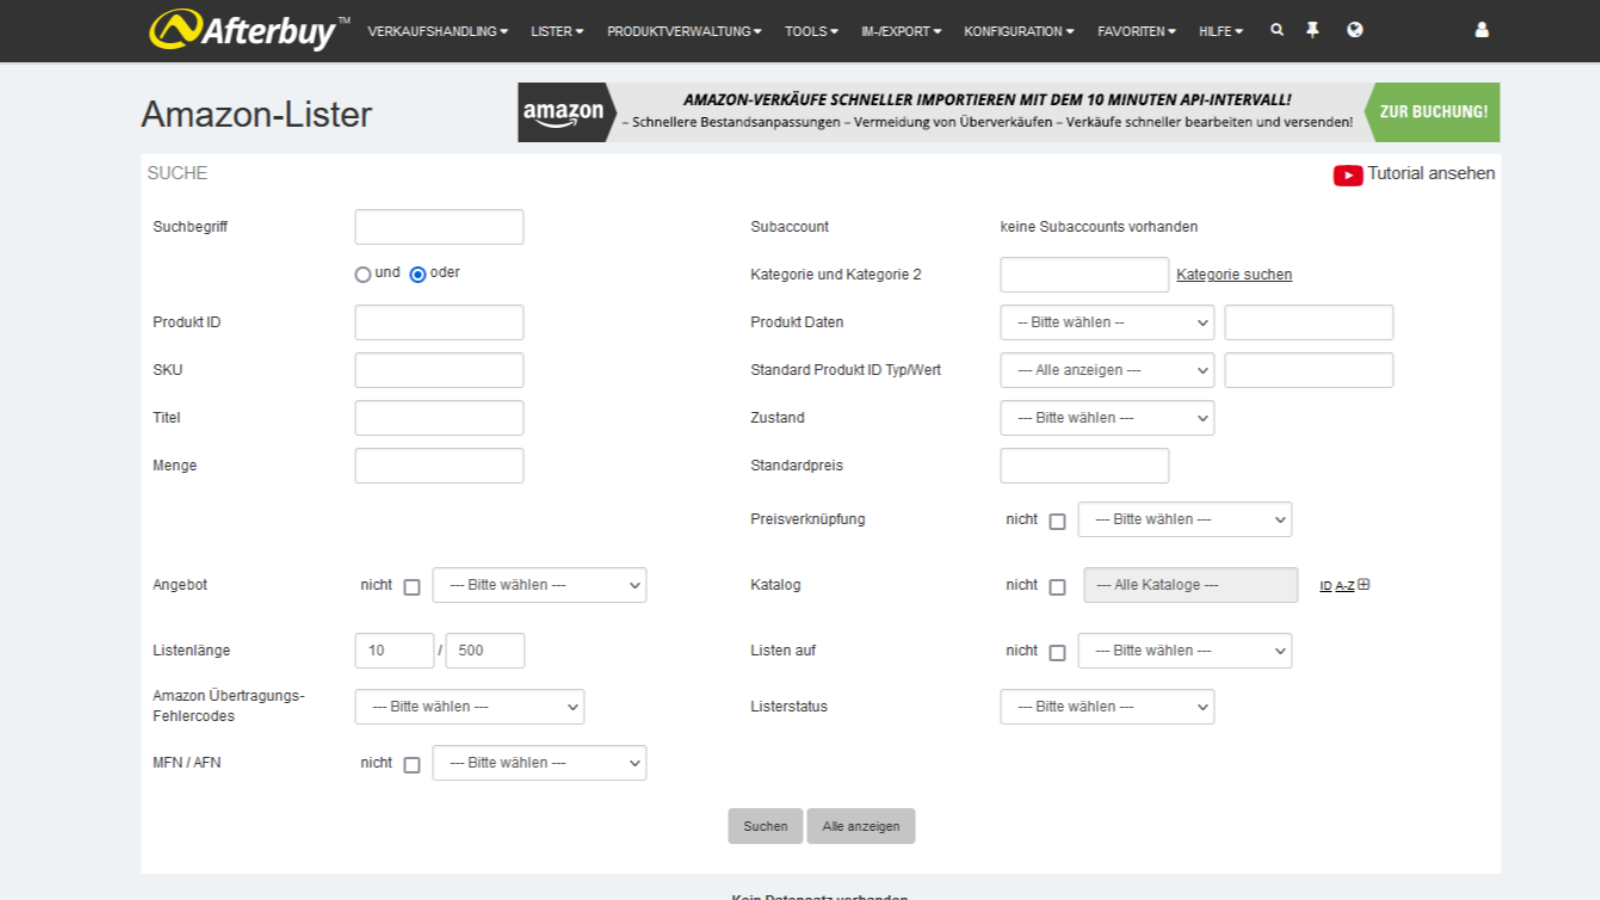The image size is (1600, 900).
Task: Click the 'Kategorie suchen' link
Action: pyautogui.click(x=1233, y=275)
